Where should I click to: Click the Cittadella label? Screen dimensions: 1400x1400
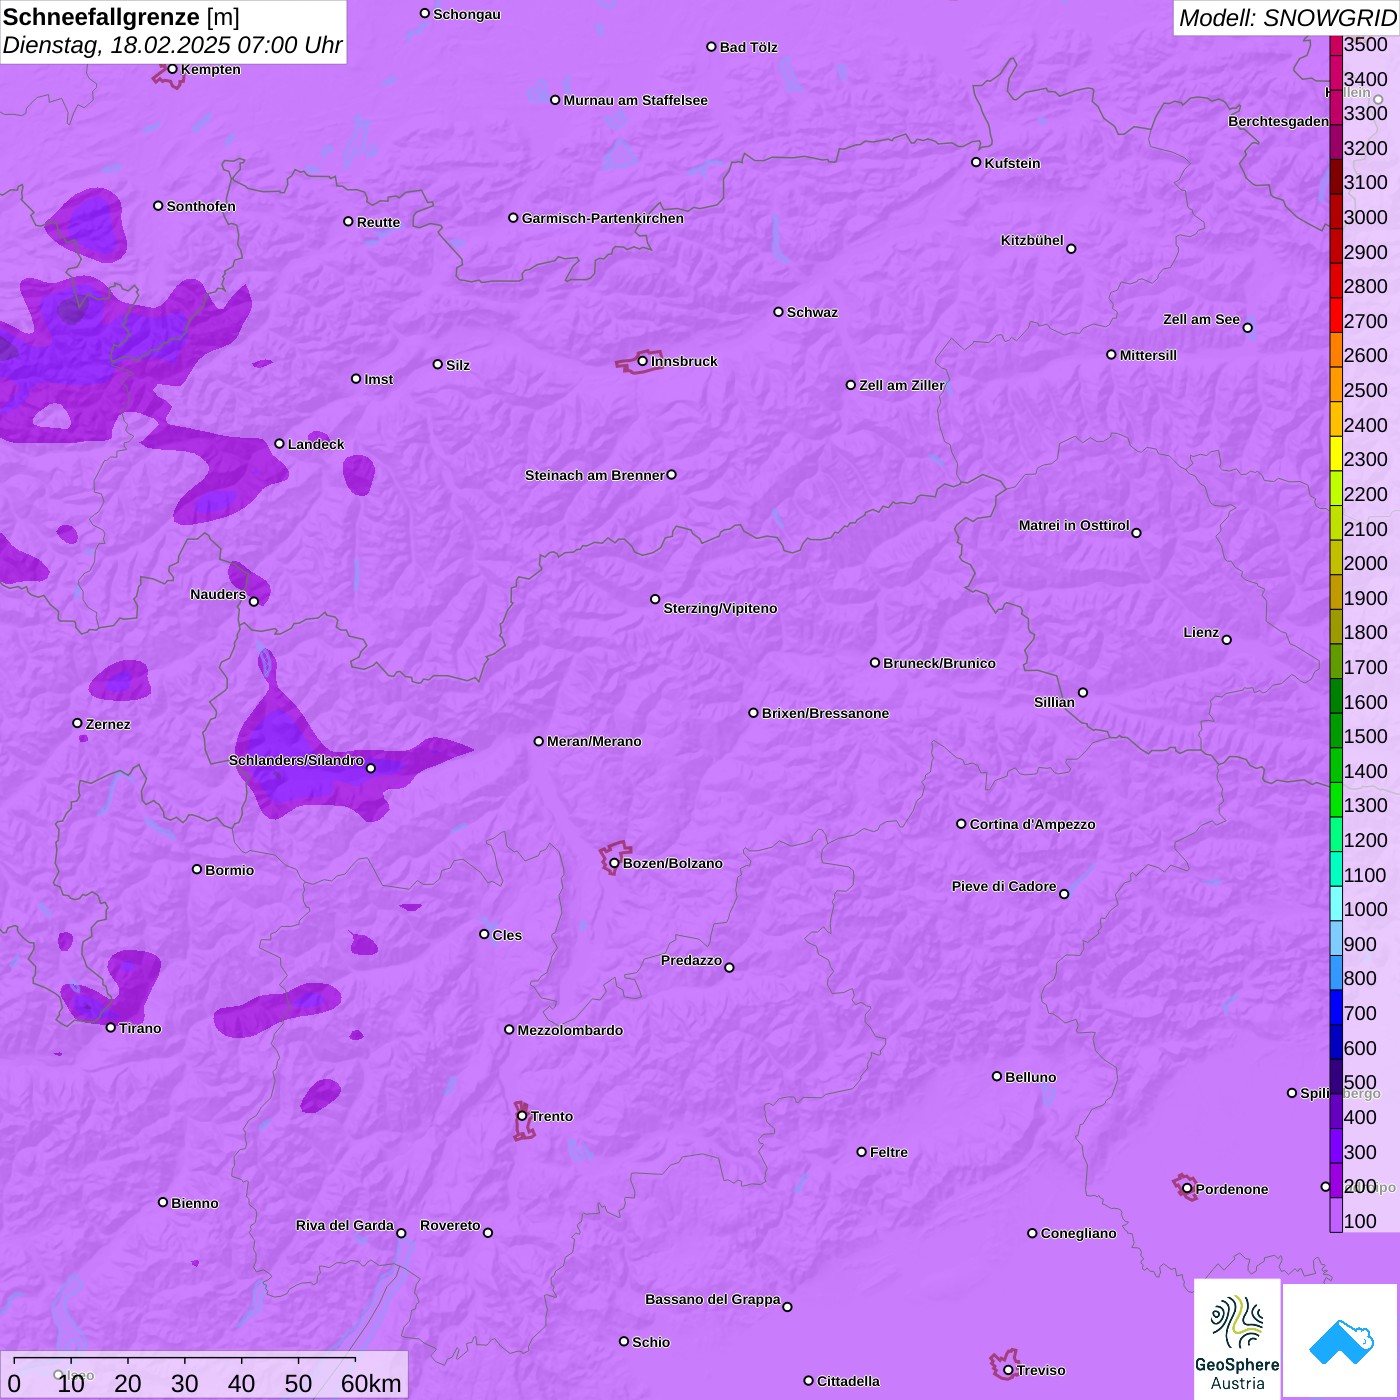point(848,1381)
